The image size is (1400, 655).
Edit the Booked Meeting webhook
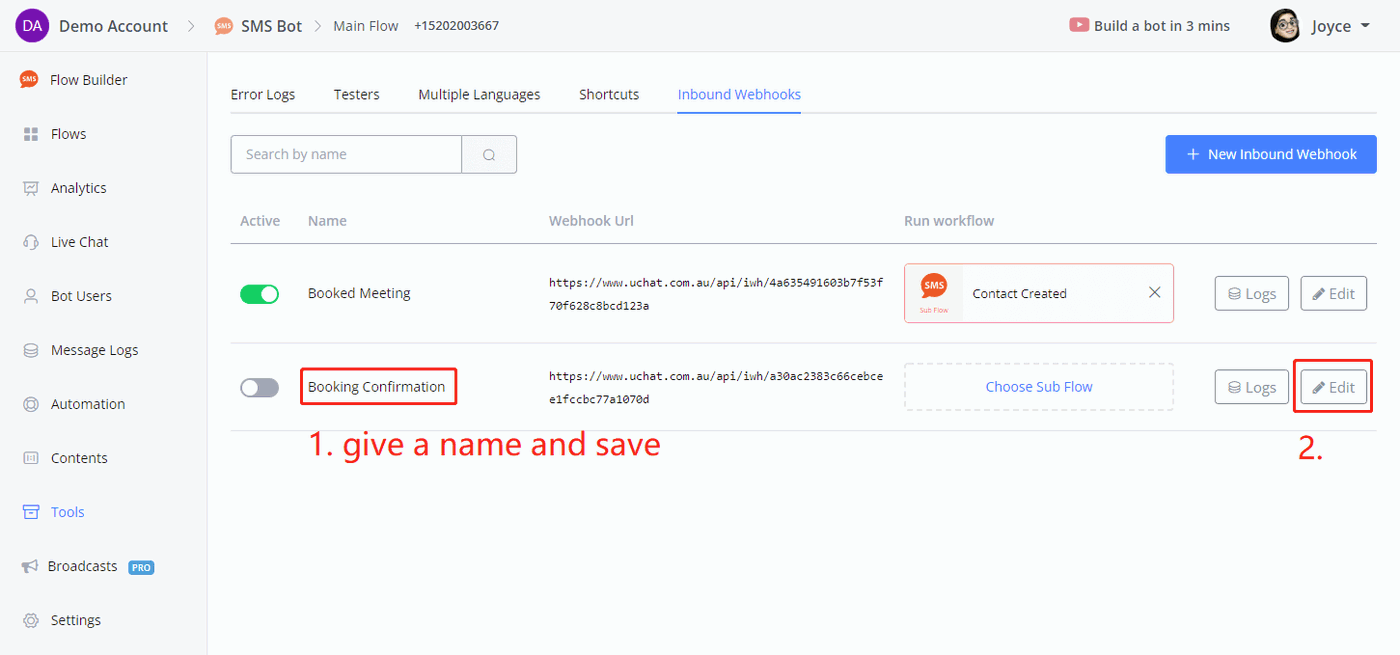coord(1333,293)
